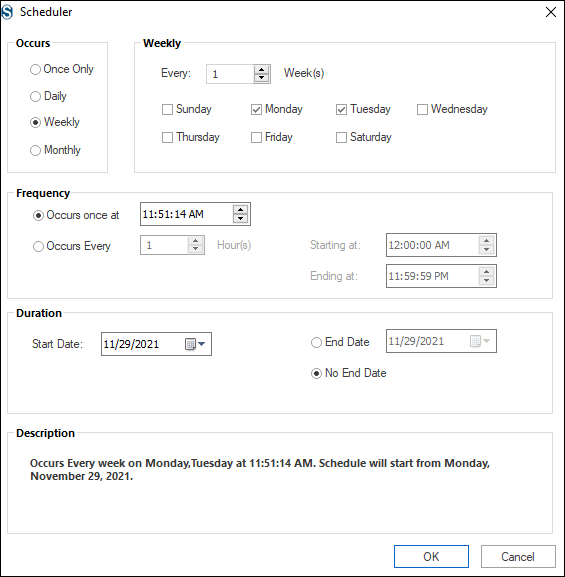Viewport: 565px width, 577px height.
Task: Decrease the Every weeks spinner value
Action: (261, 78)
